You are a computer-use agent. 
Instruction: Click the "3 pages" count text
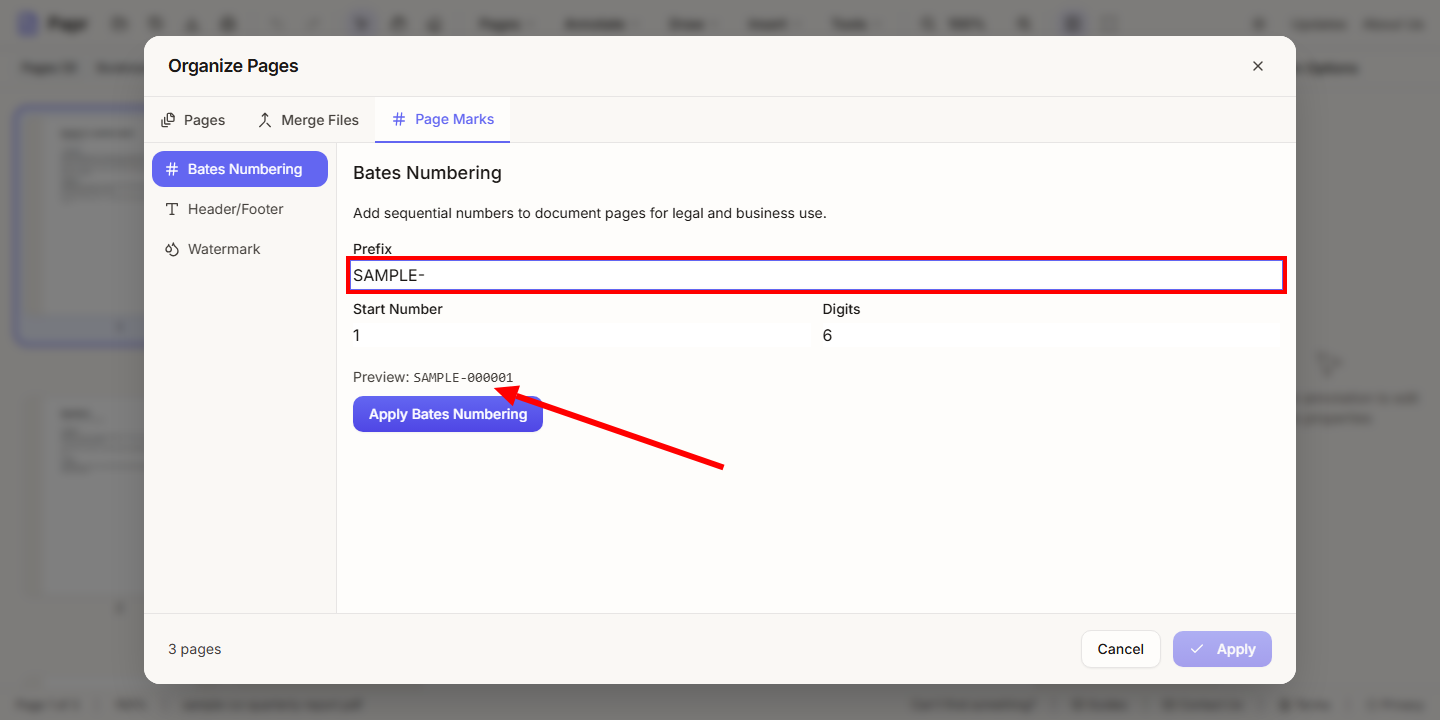tap(195, 649)
